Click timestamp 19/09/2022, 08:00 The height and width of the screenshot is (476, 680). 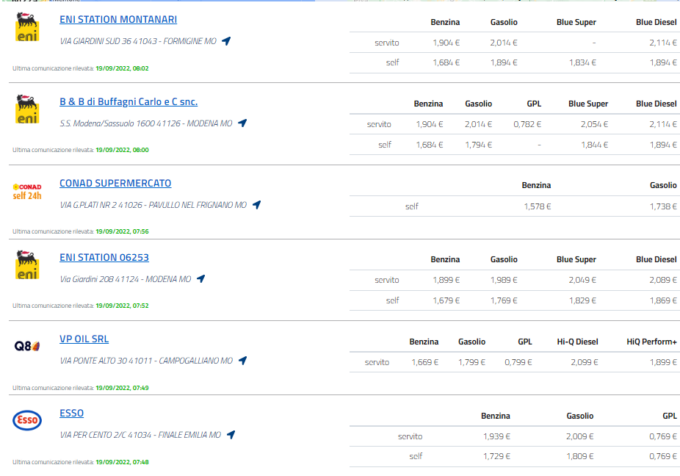[x=122, y=150]
